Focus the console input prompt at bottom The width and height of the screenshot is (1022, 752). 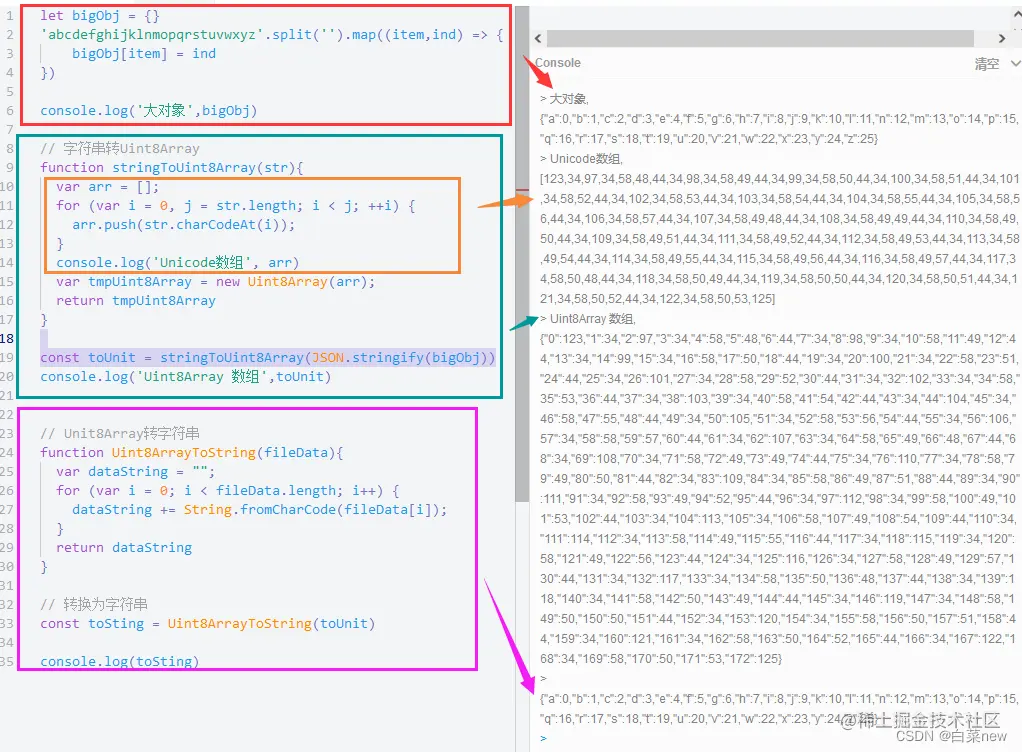pos(543,738)
